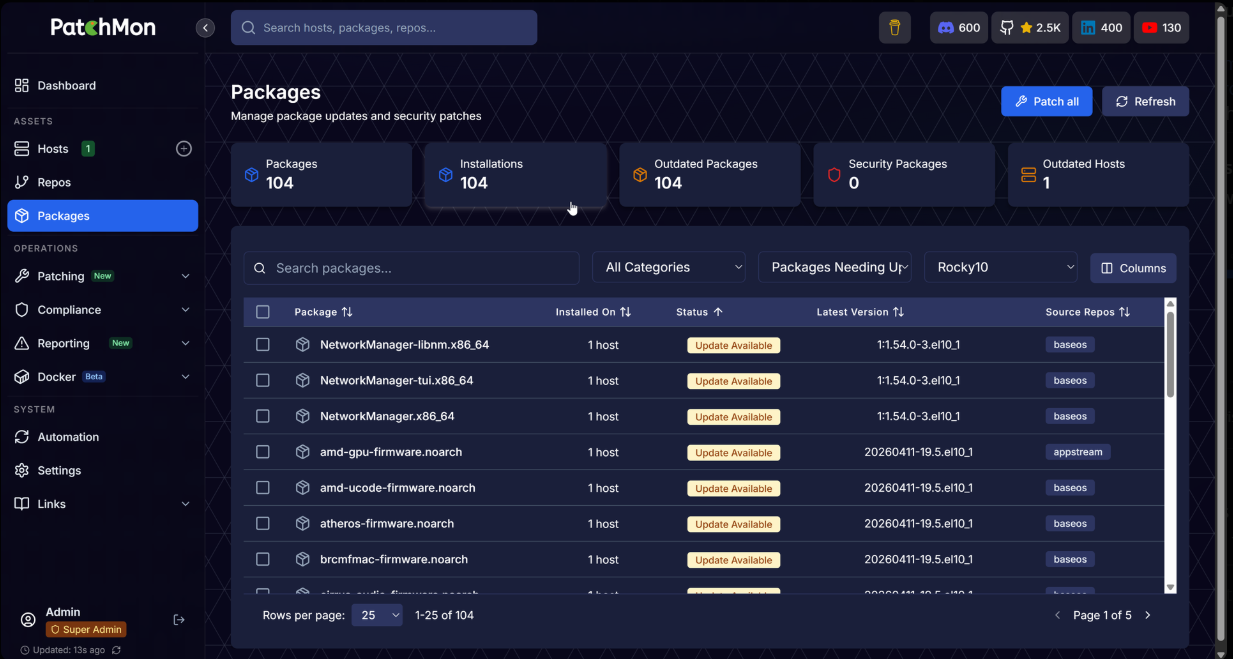The width and height of the screenshot is (1234, 660).
Task: Click the packages table vertical scrollbar
Action: 1170,355
